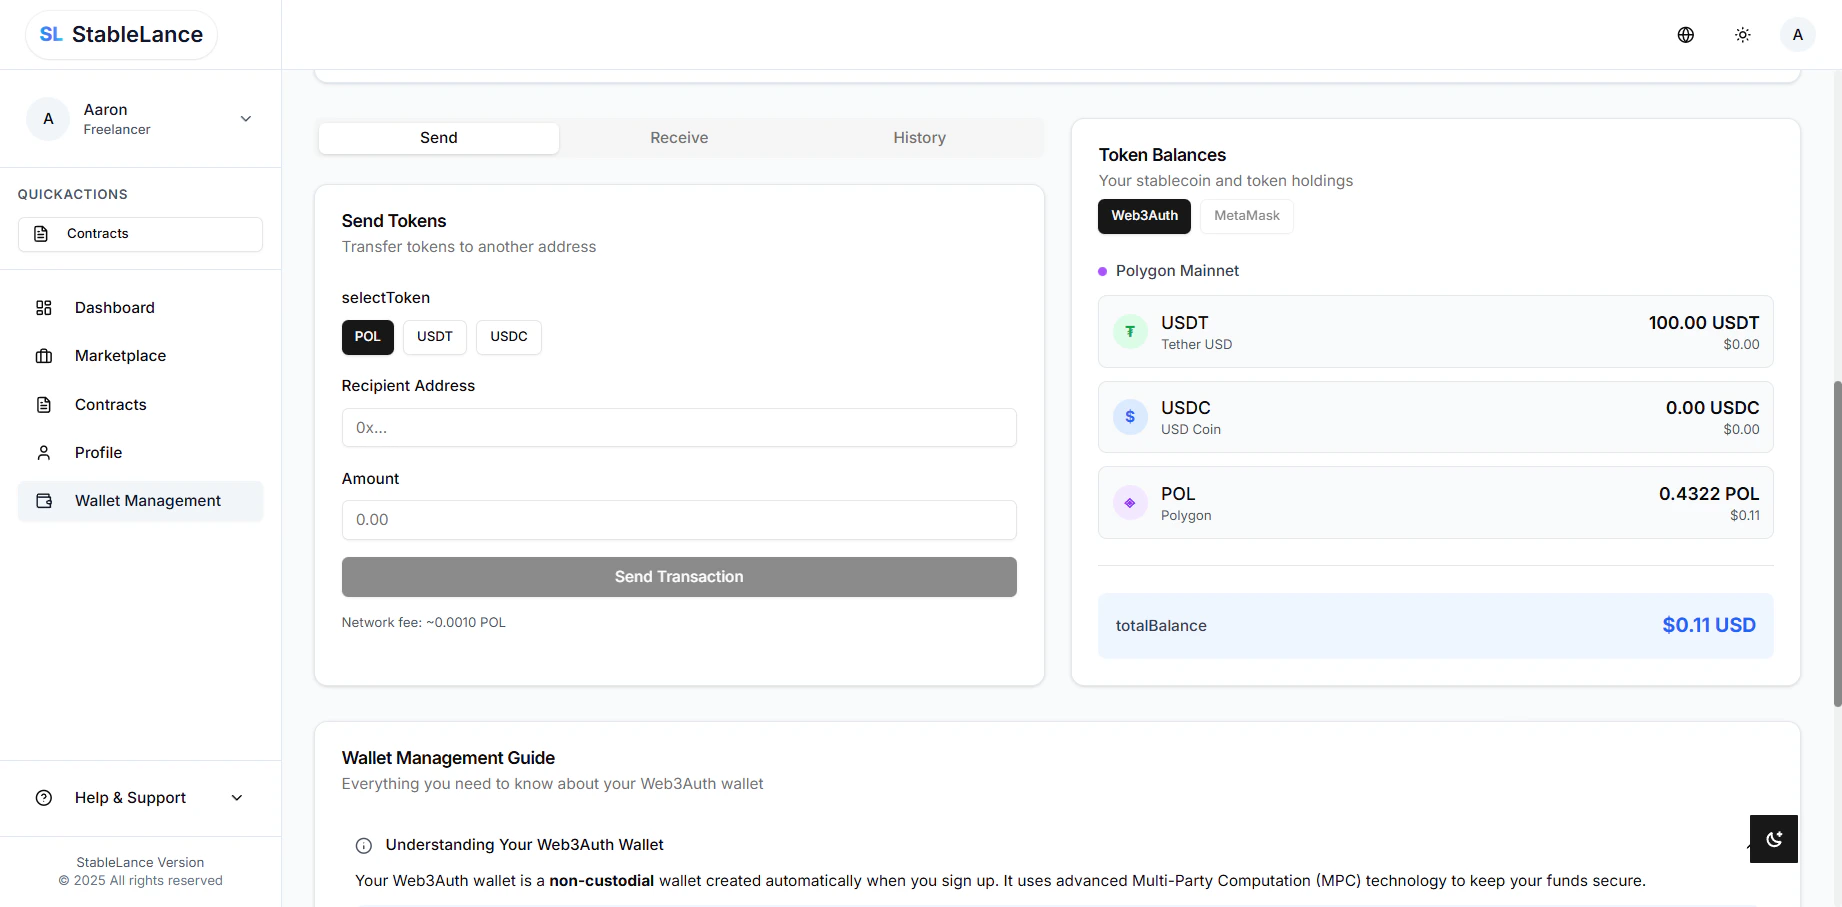Click the Send Transaction button
1842x907 pixels.
coord(679,577)
